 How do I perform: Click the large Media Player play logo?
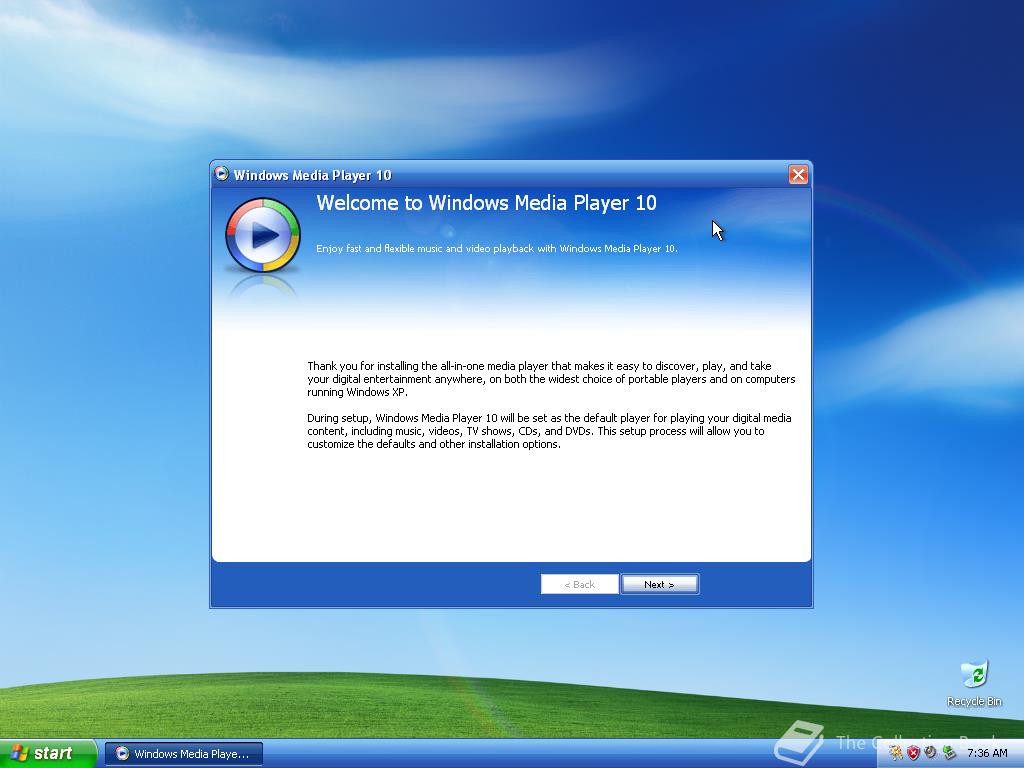[263, 235]
